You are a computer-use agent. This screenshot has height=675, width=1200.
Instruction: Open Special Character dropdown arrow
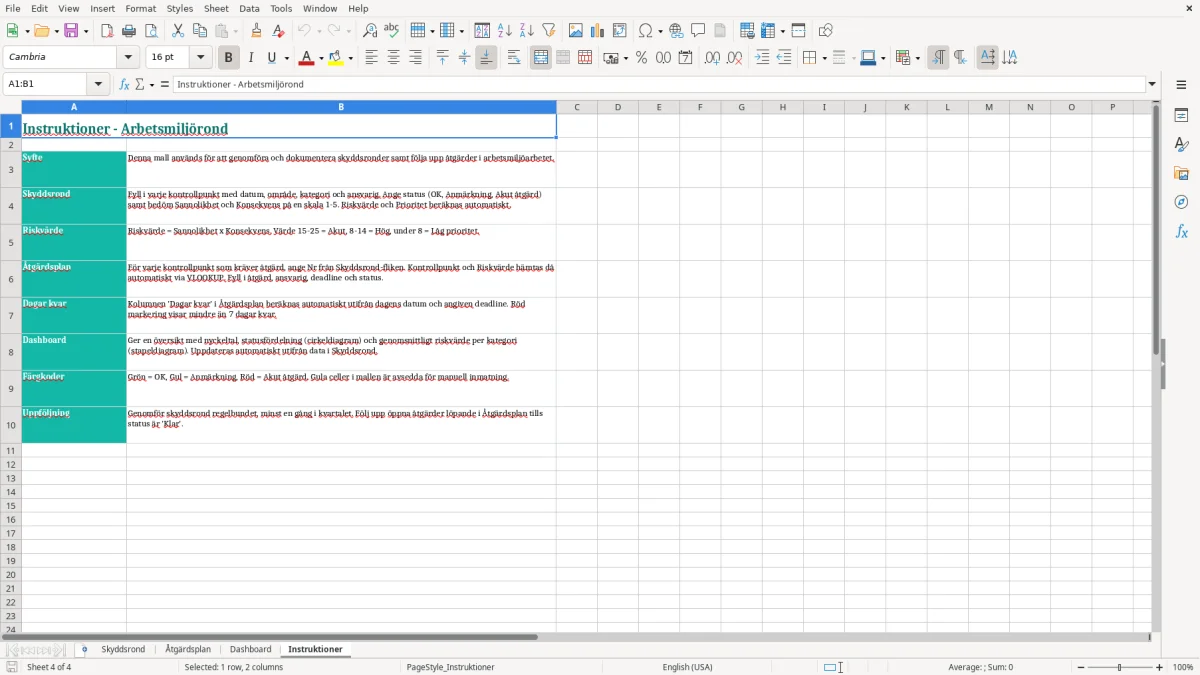coord(660,31)
